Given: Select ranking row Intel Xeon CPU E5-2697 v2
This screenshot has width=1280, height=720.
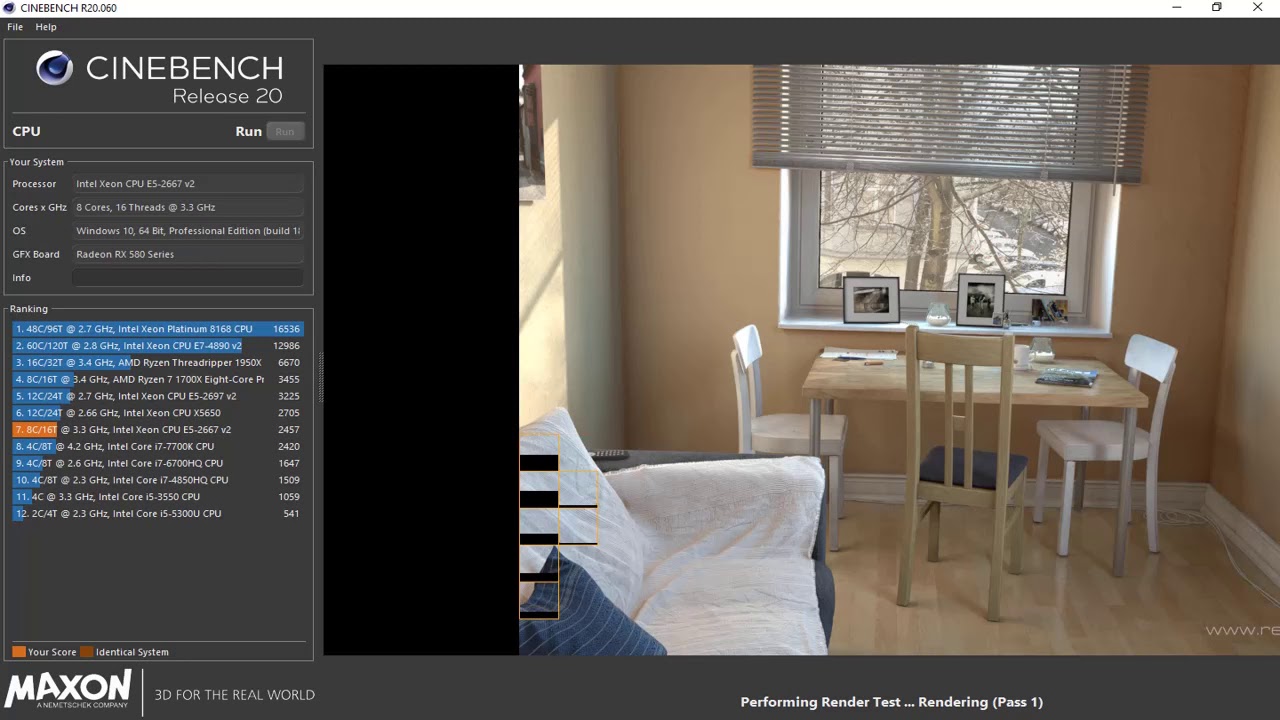Looking at the screenshot, I should (x=157, y=396).
